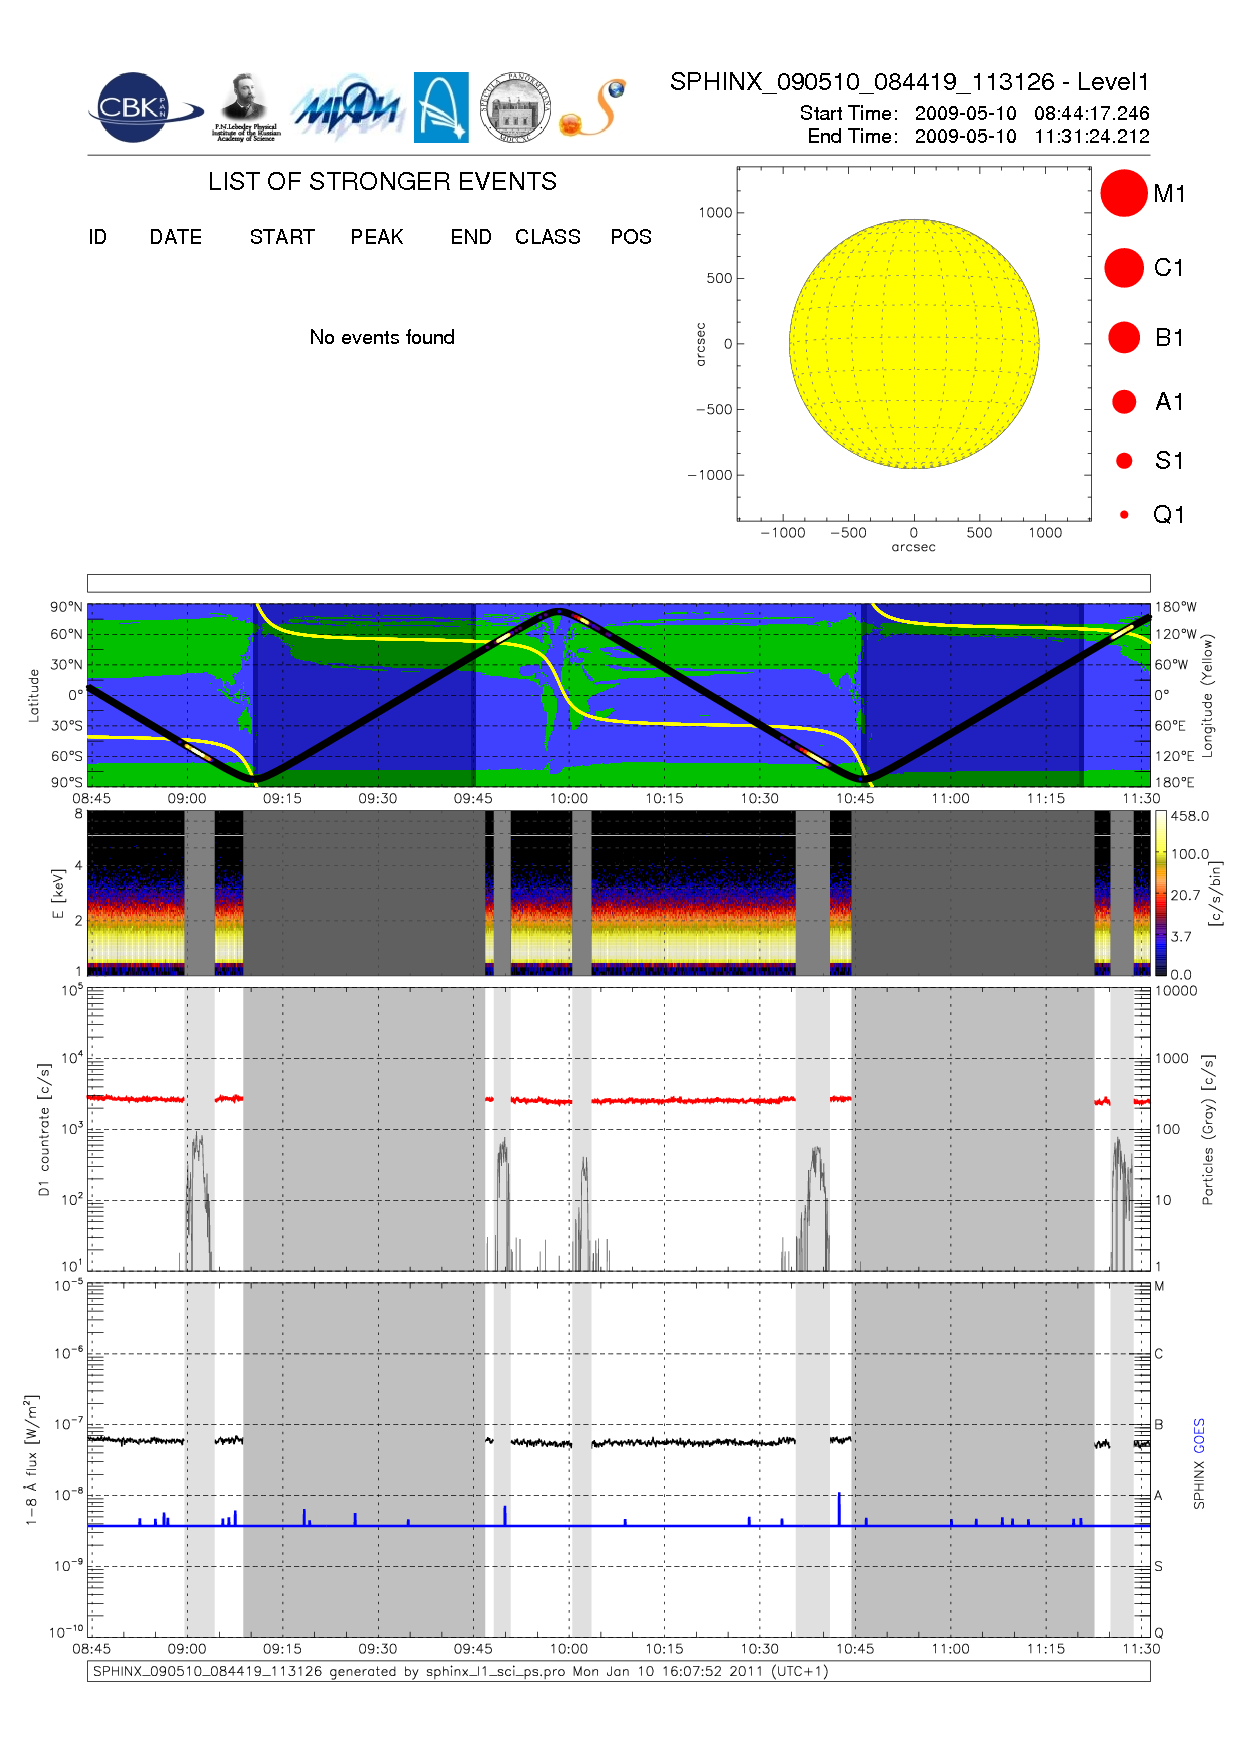Click the 458.0 color scale maximum value
The height and width of the screenshot is (1754, 1240).
[1190, 816]
